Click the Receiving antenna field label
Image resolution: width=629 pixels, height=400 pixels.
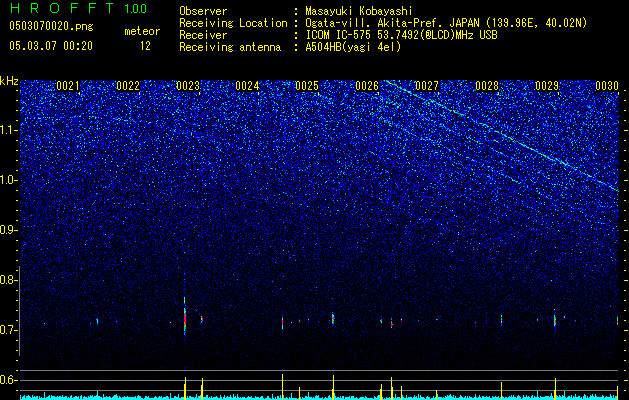230,47
